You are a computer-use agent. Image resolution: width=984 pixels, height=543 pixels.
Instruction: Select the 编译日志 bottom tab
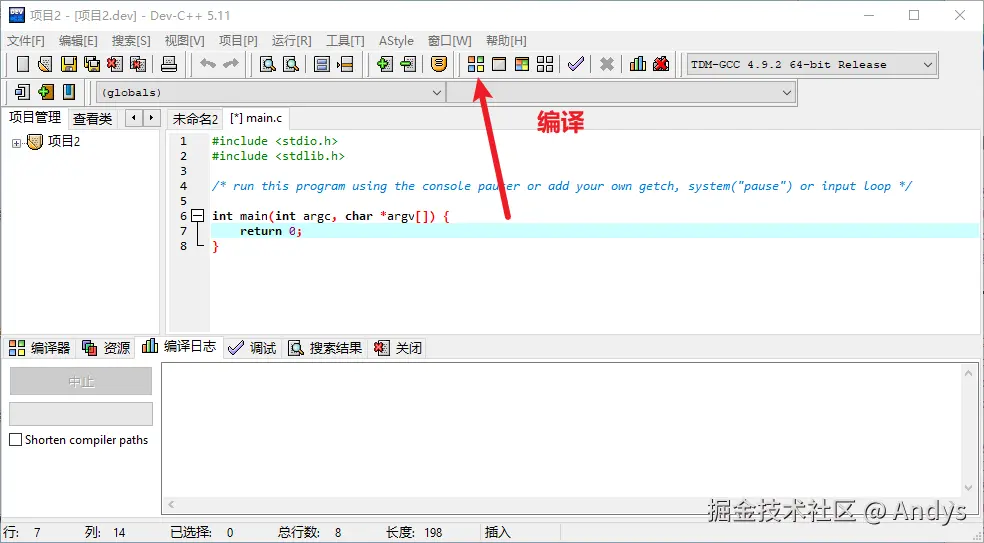tap(179, 347)
